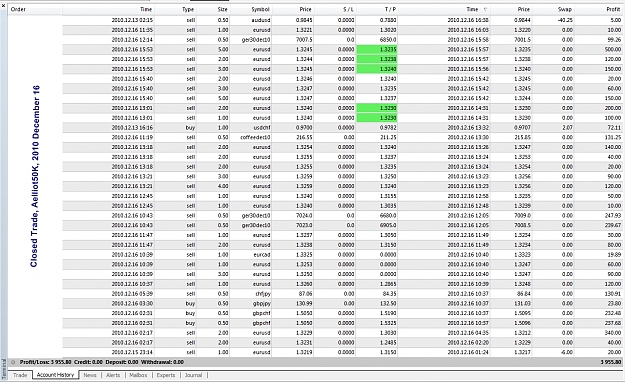Select the Account History tab

click(x=55, y=375)
